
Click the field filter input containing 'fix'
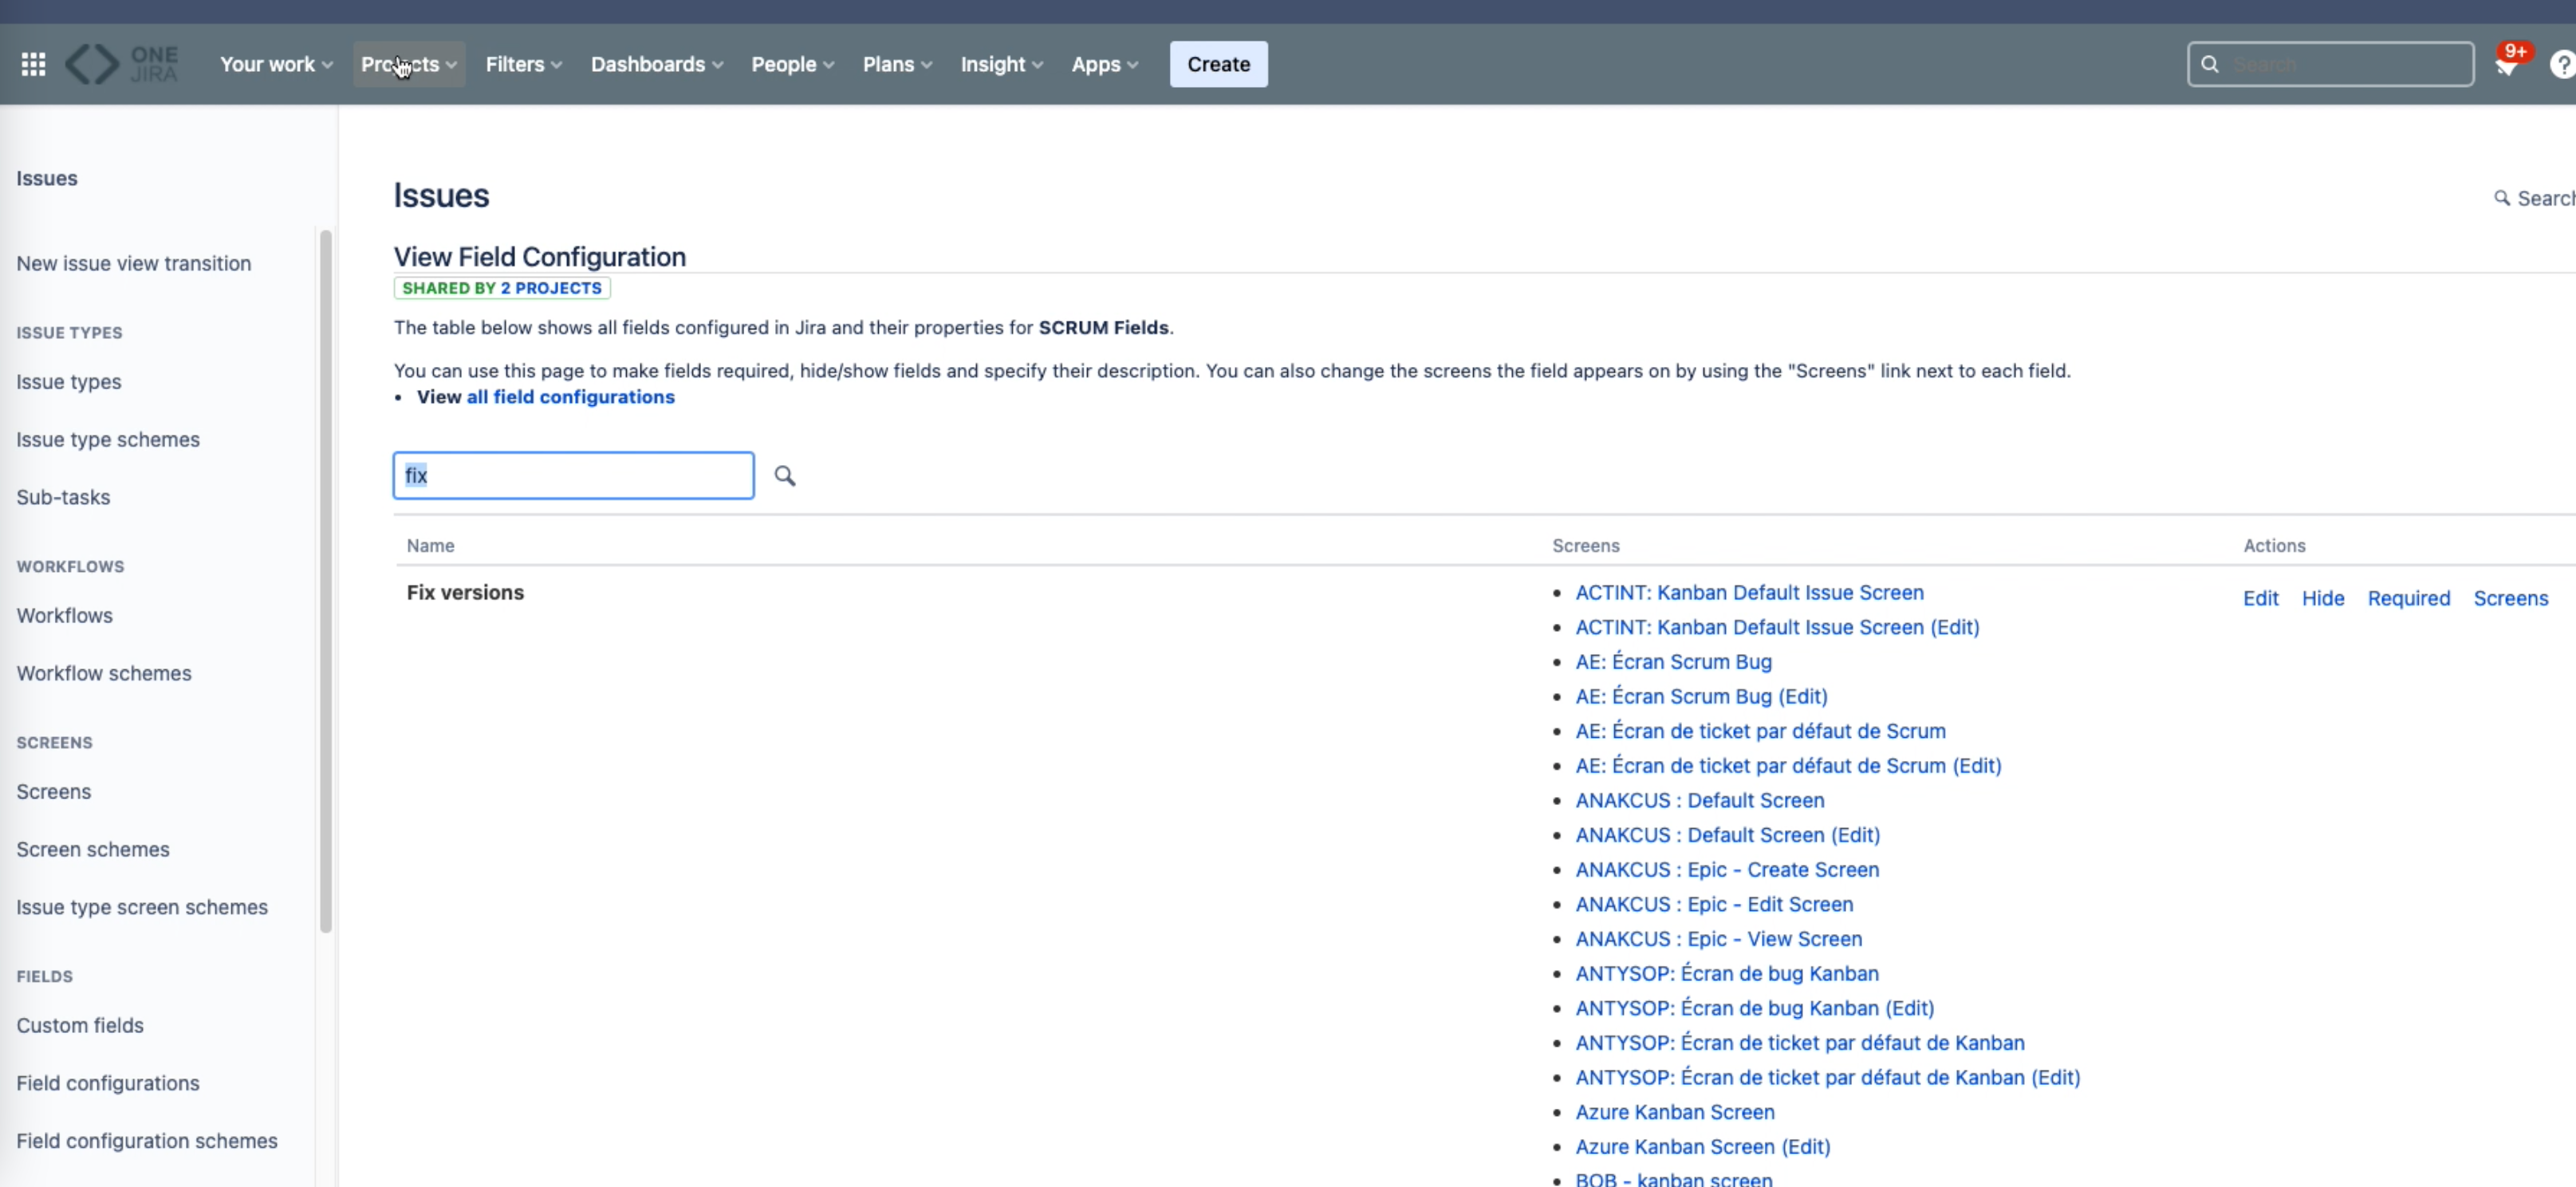(573, 476)
